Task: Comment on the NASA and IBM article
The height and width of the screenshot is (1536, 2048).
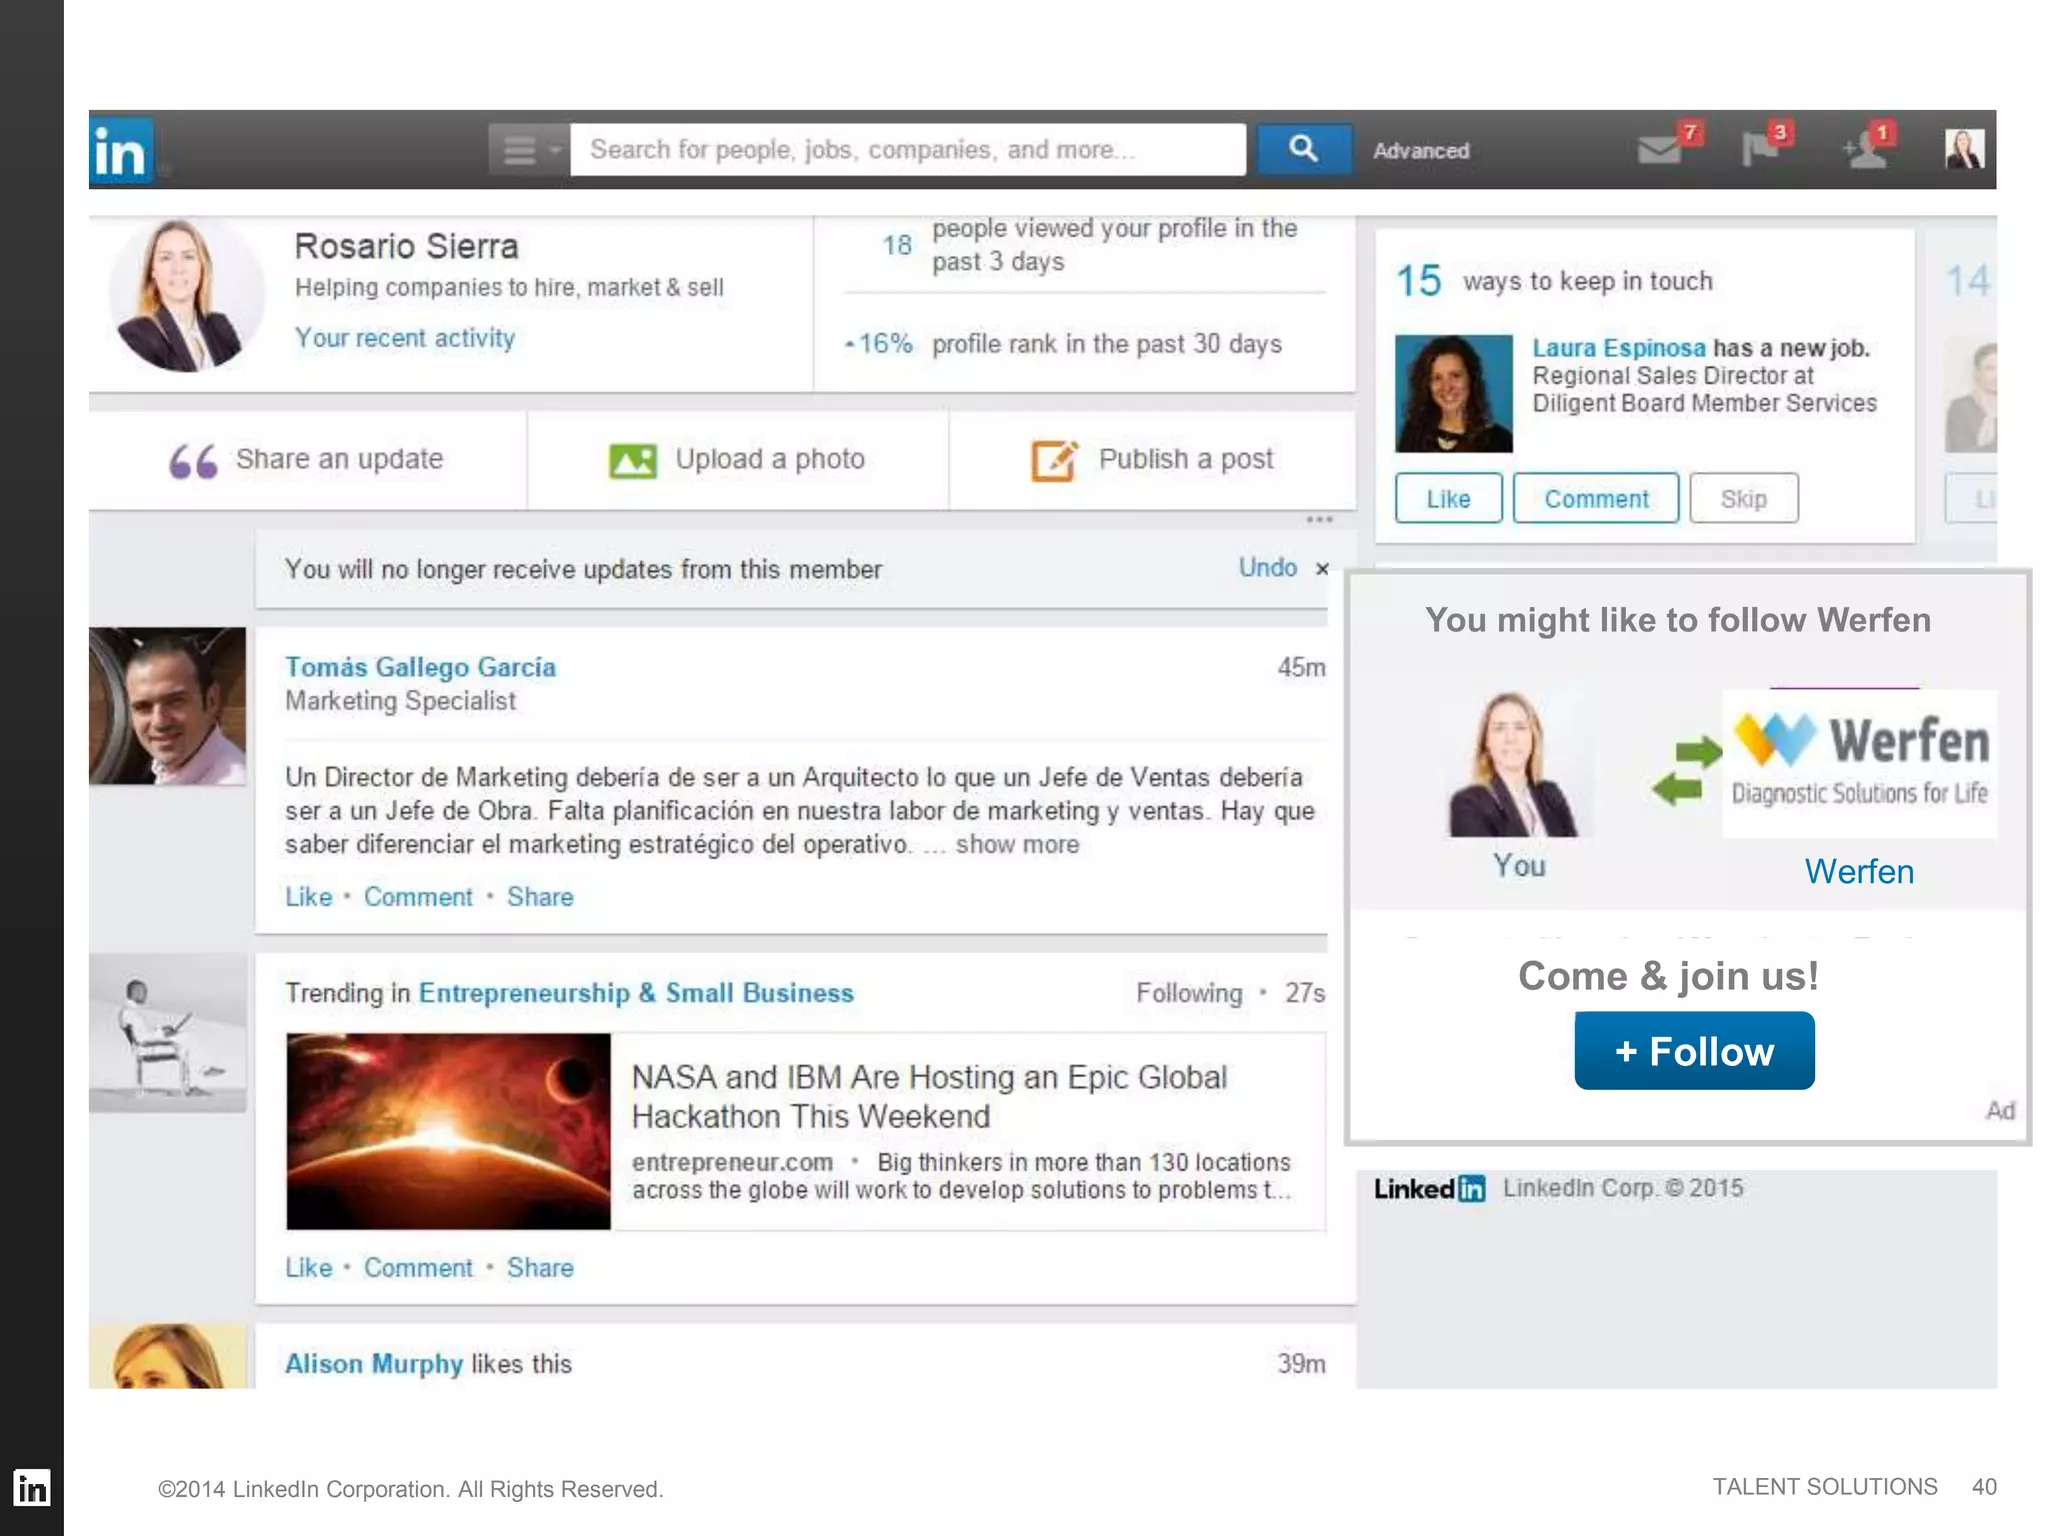Action: click(418, 1268)
